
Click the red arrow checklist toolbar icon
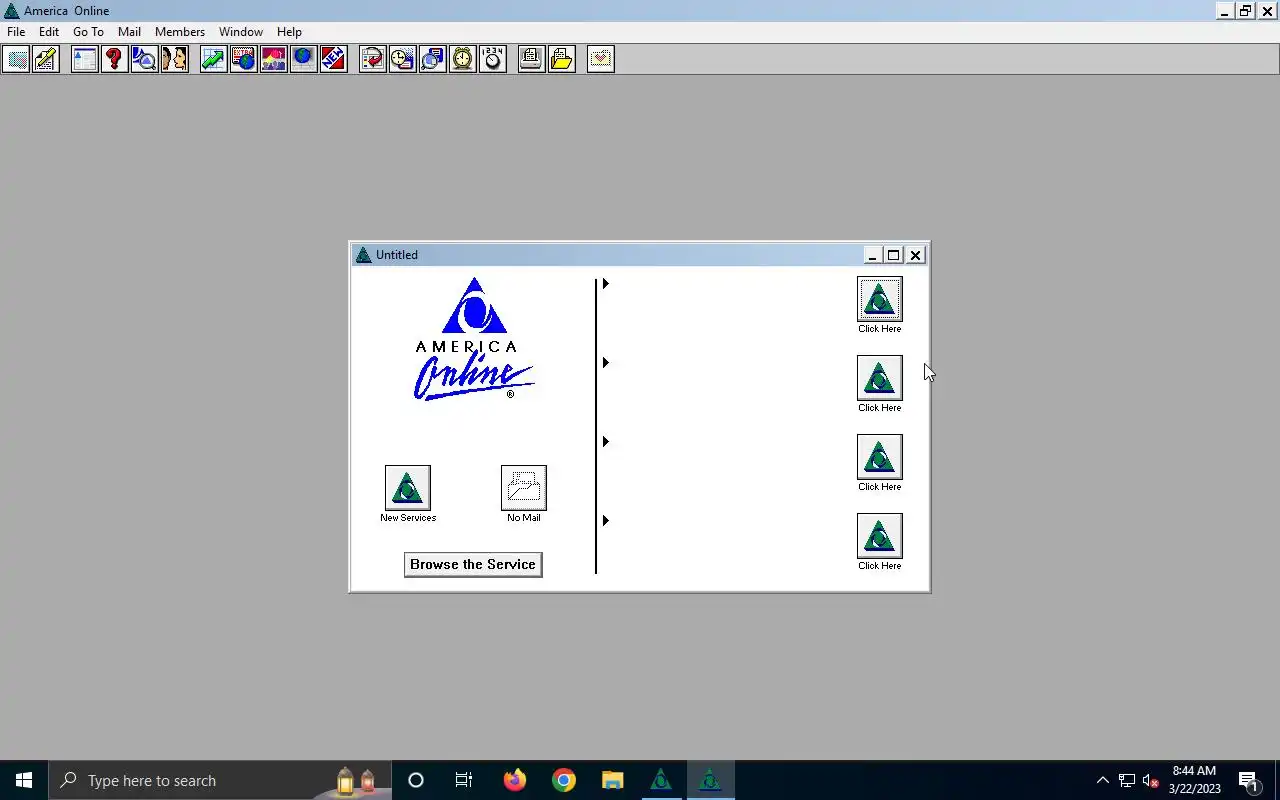click(x=373, y=59)
